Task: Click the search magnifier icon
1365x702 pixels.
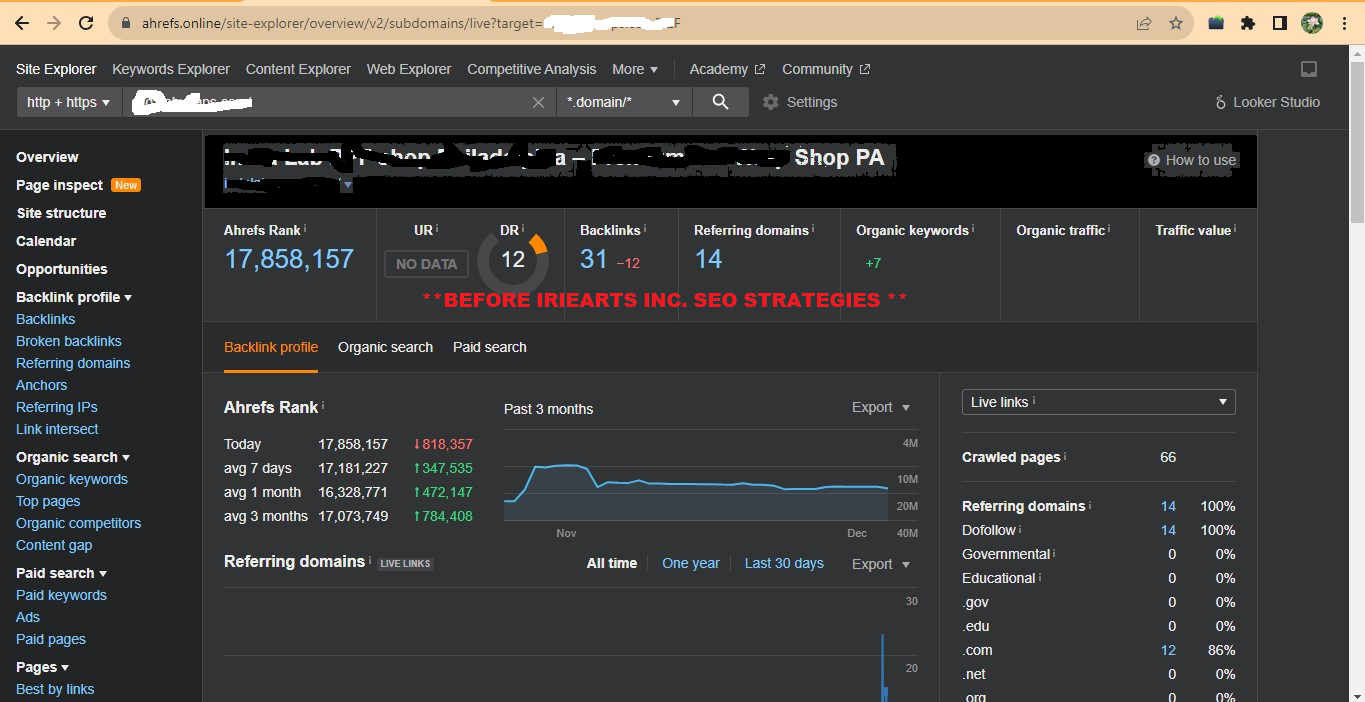Action: tap(720, 101)
